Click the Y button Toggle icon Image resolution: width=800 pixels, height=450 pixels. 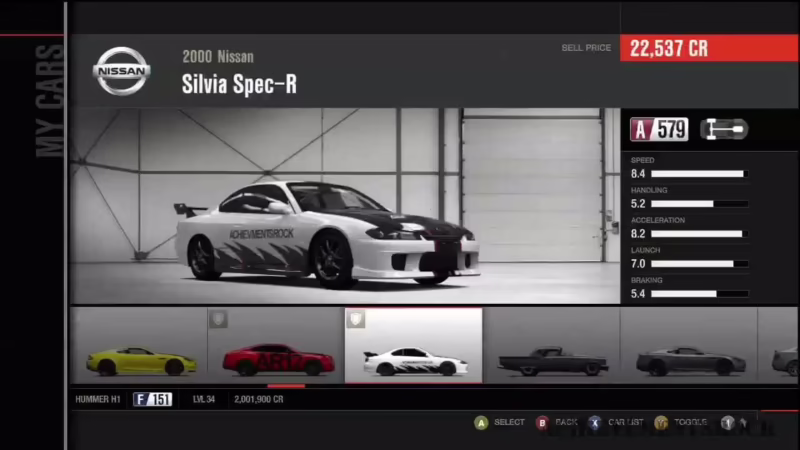point(661,422)
